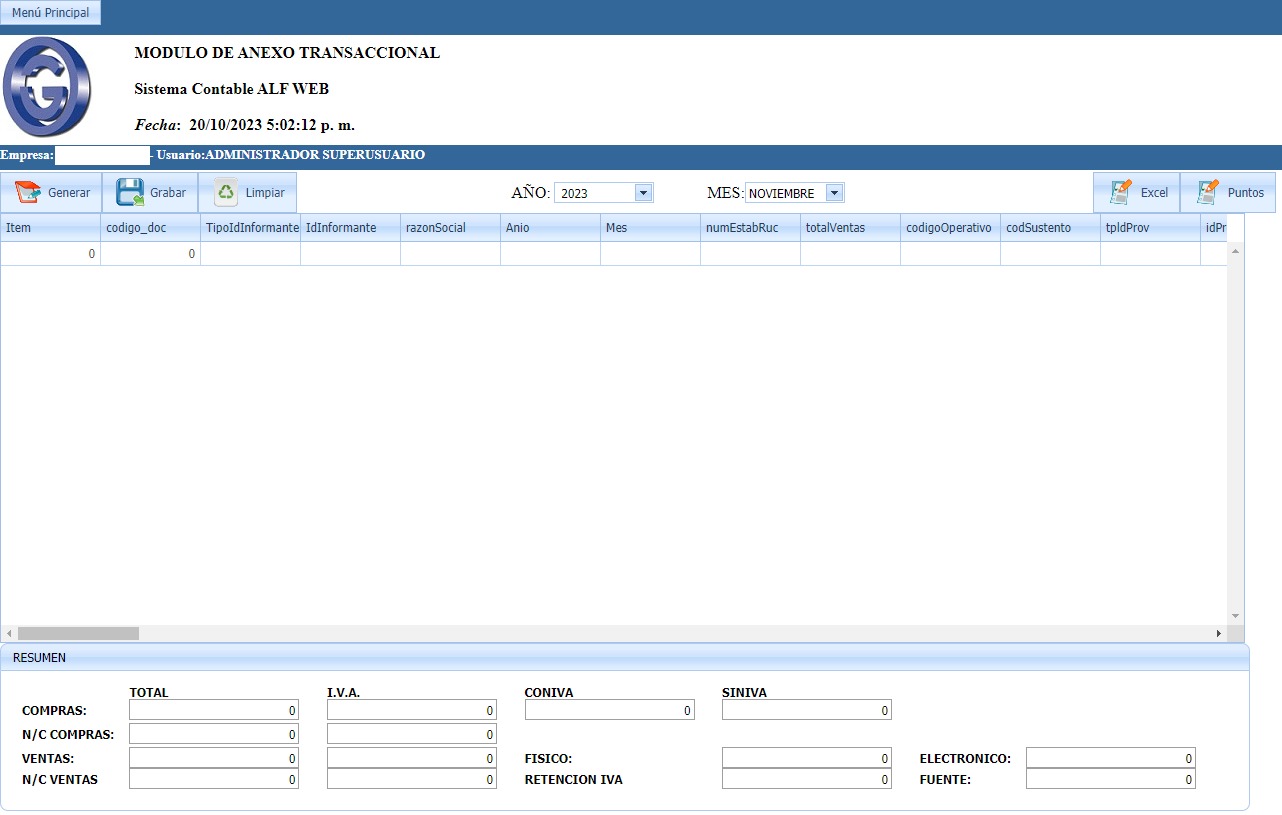Screen dimensions: 1282x815
Task: Click the RETENCION IVA input box
Action: click(806, 779)
